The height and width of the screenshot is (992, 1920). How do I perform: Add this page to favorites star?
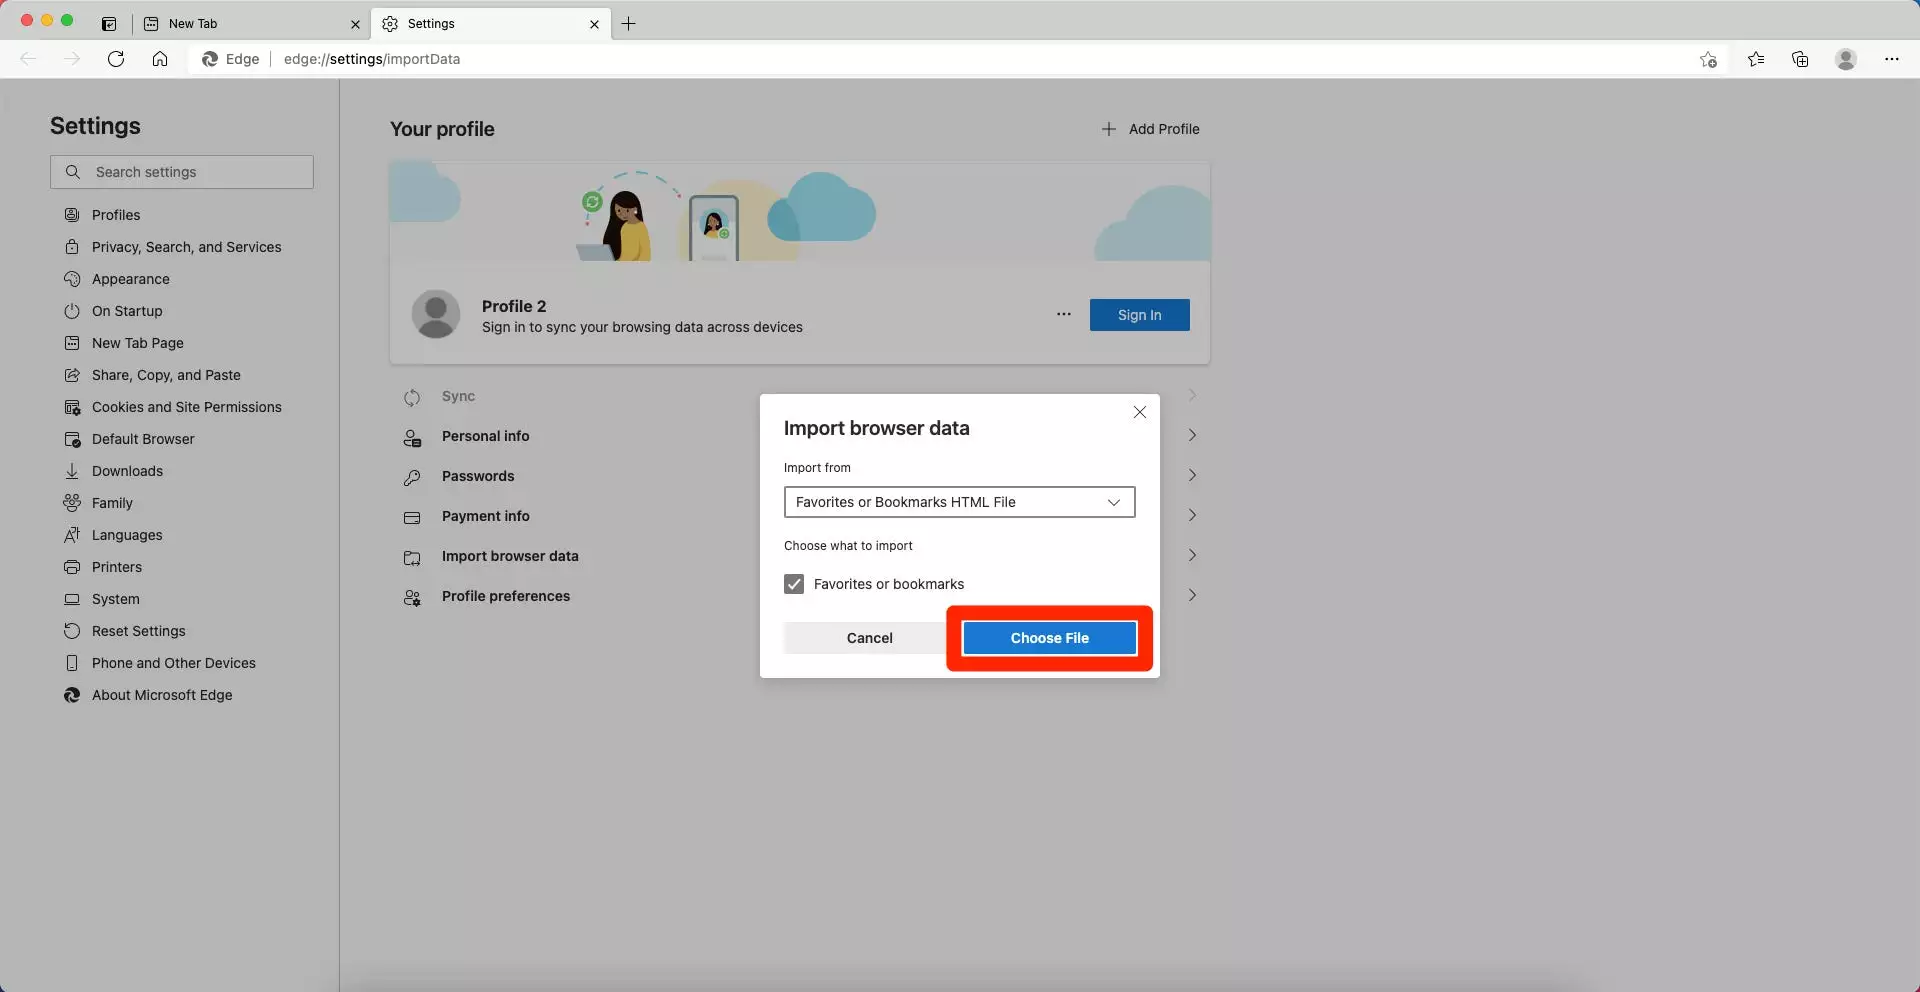[x=1708, y=59]
